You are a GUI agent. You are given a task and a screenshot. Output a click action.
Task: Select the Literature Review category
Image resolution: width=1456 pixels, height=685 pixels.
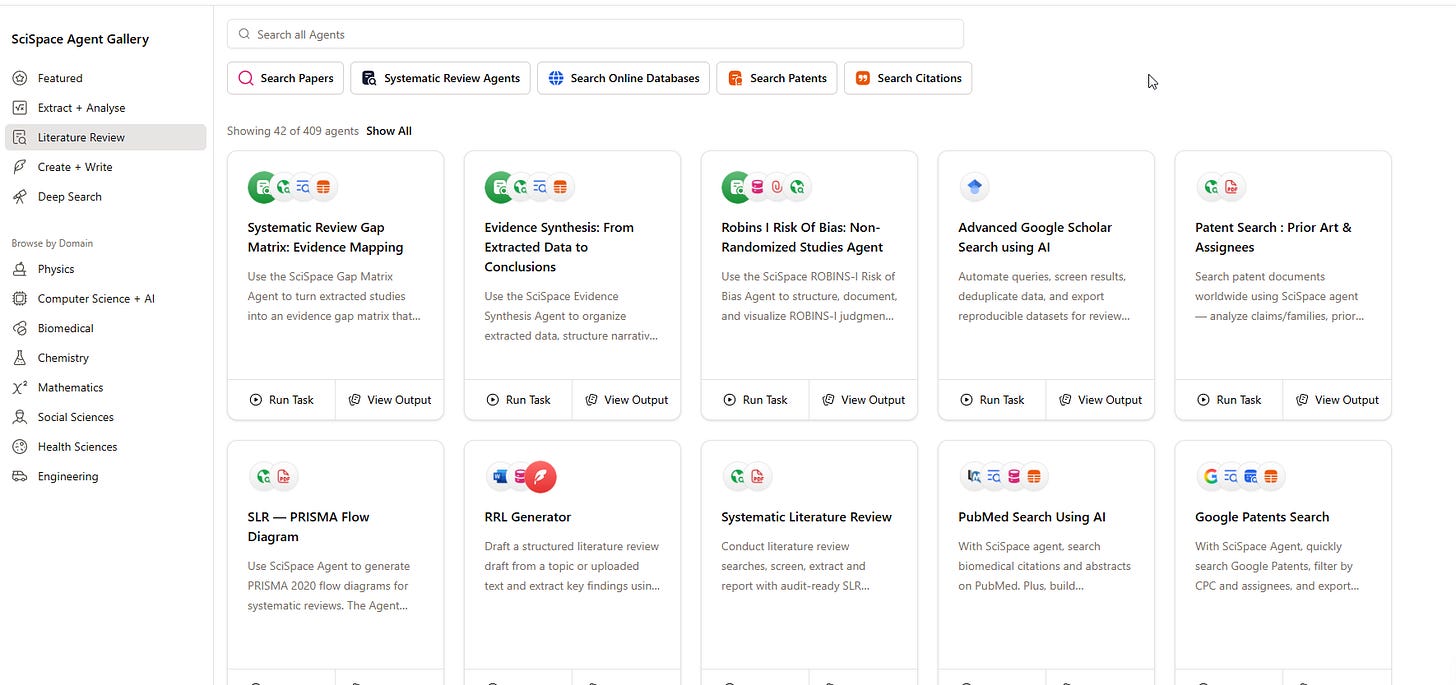[x=105, y=137]
